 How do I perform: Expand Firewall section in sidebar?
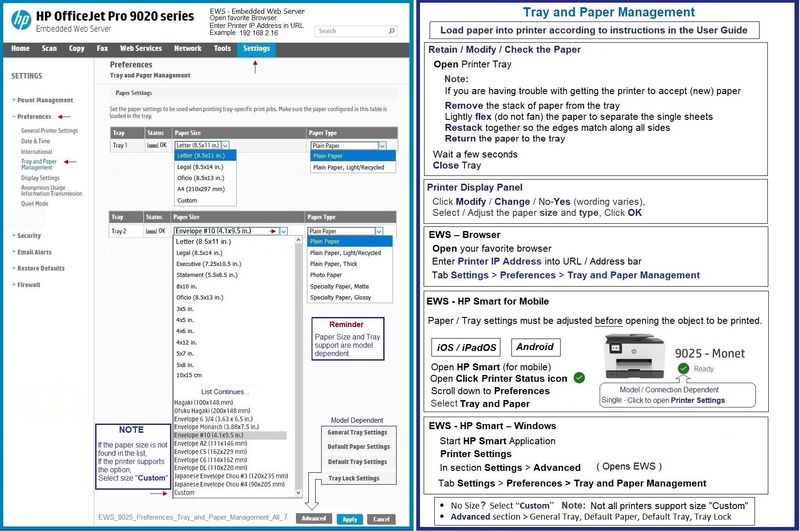[28, 285]
